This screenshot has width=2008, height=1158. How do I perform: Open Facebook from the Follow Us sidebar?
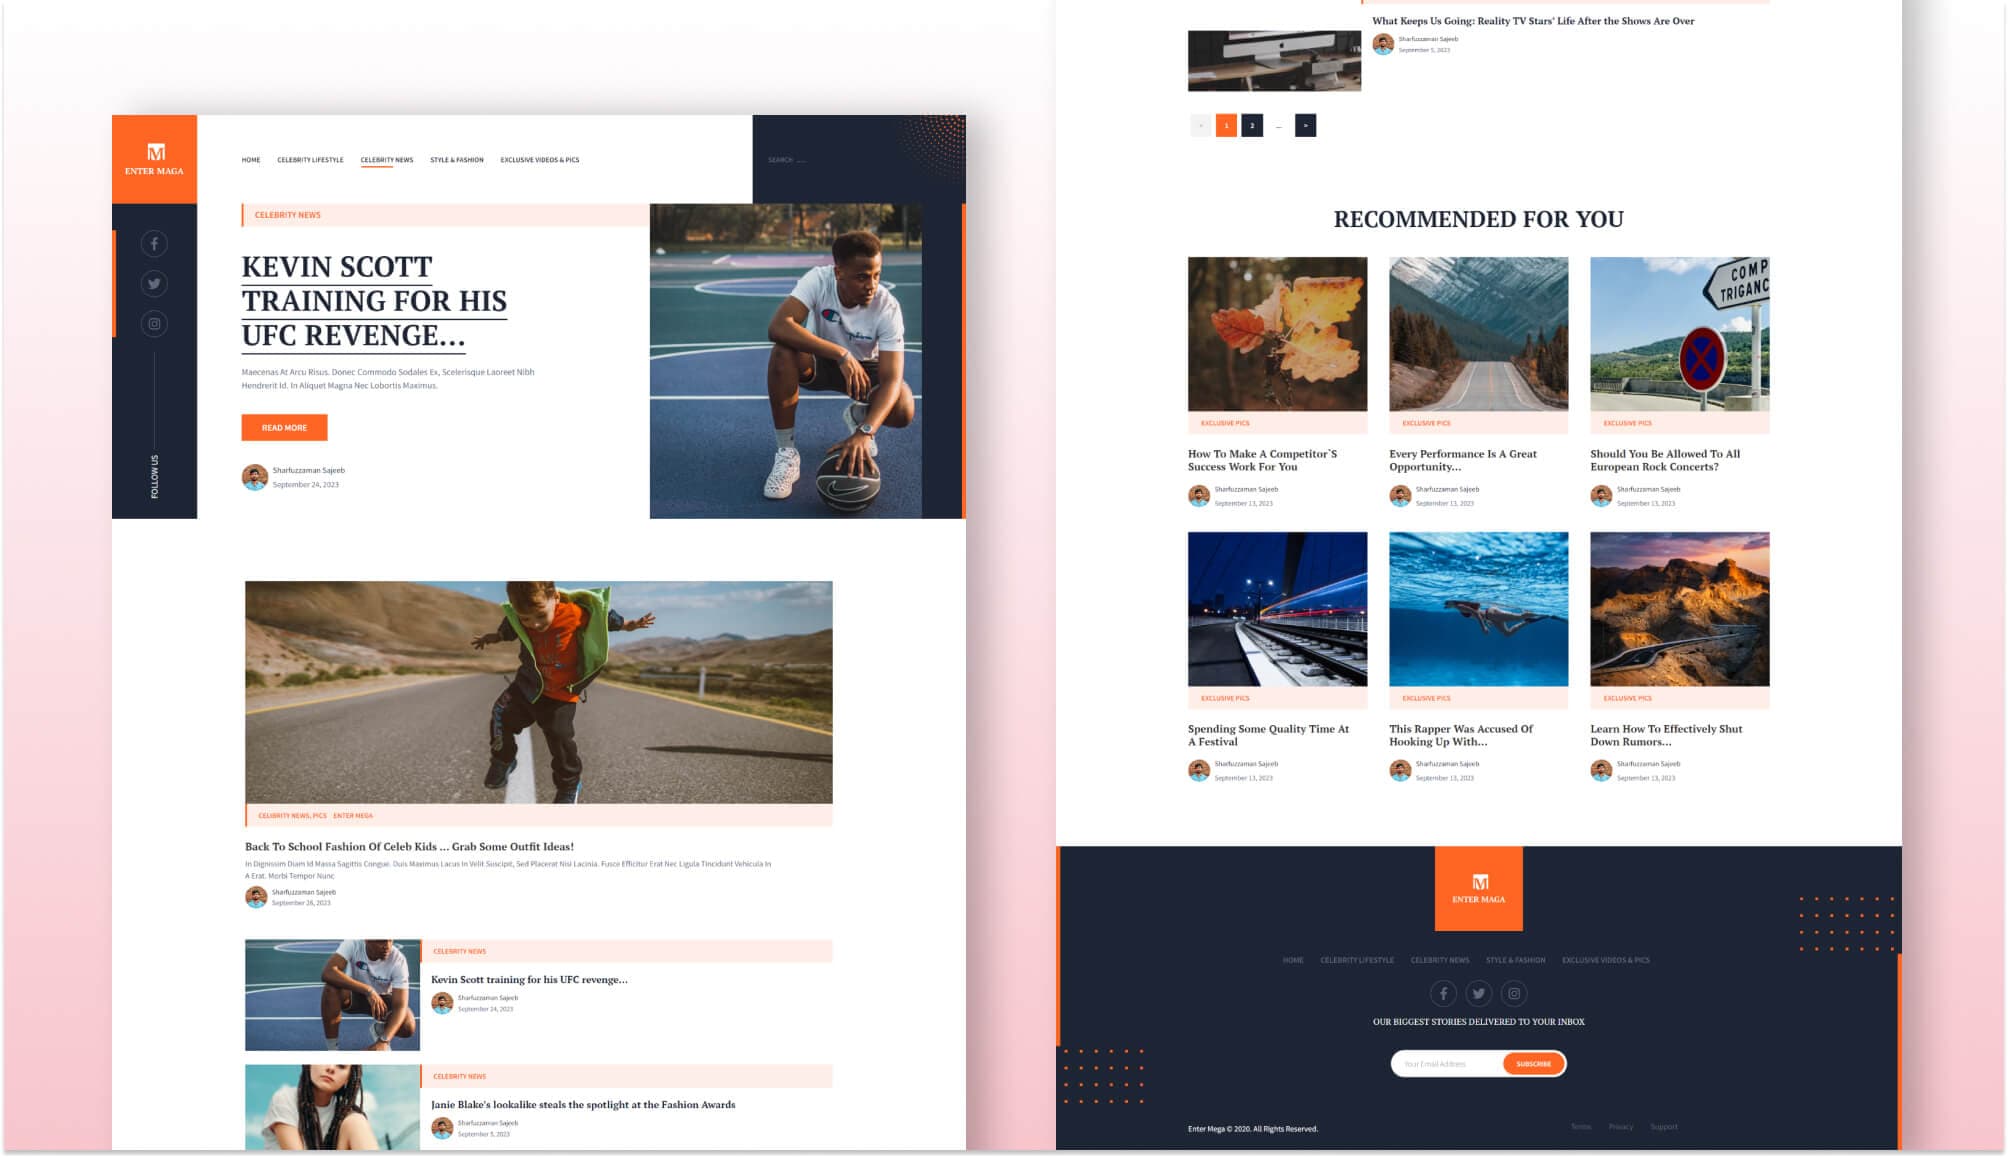click(154, 243)
